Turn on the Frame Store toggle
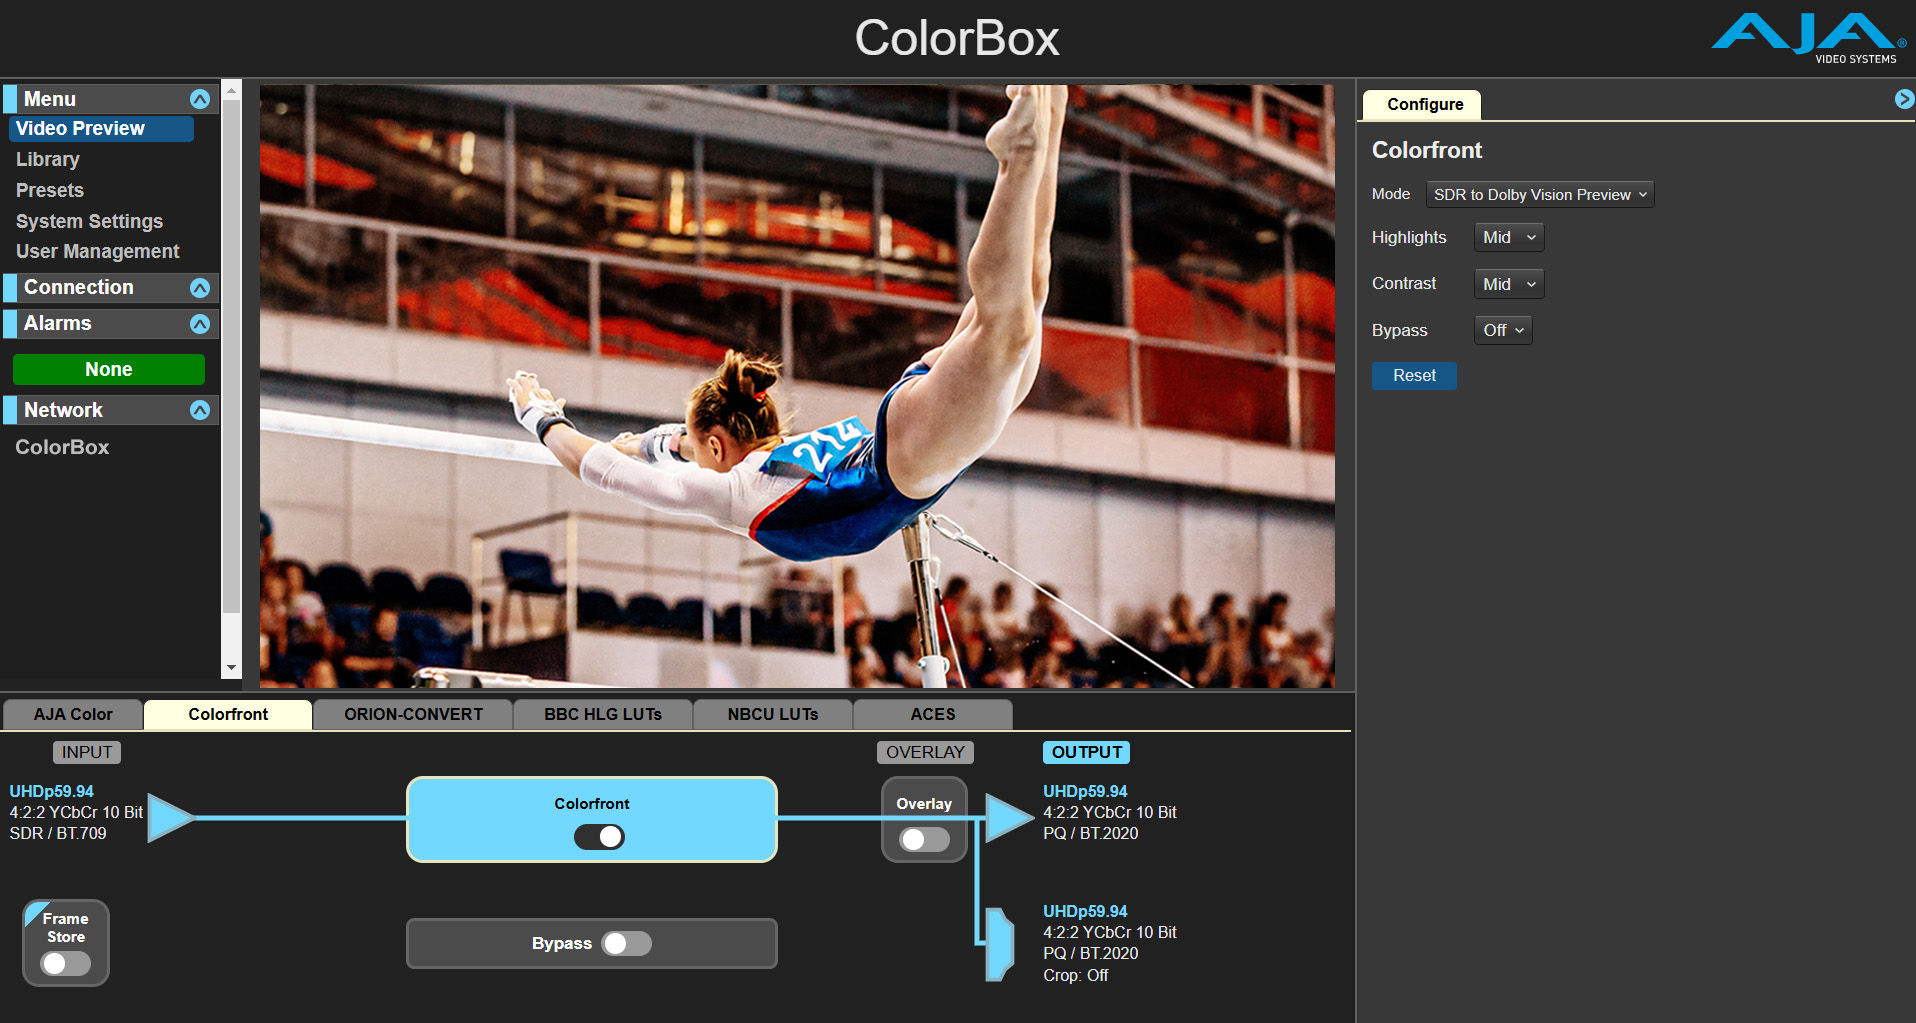The height and width of the screenshot is (1023, 1916). [x=64, y=963]
